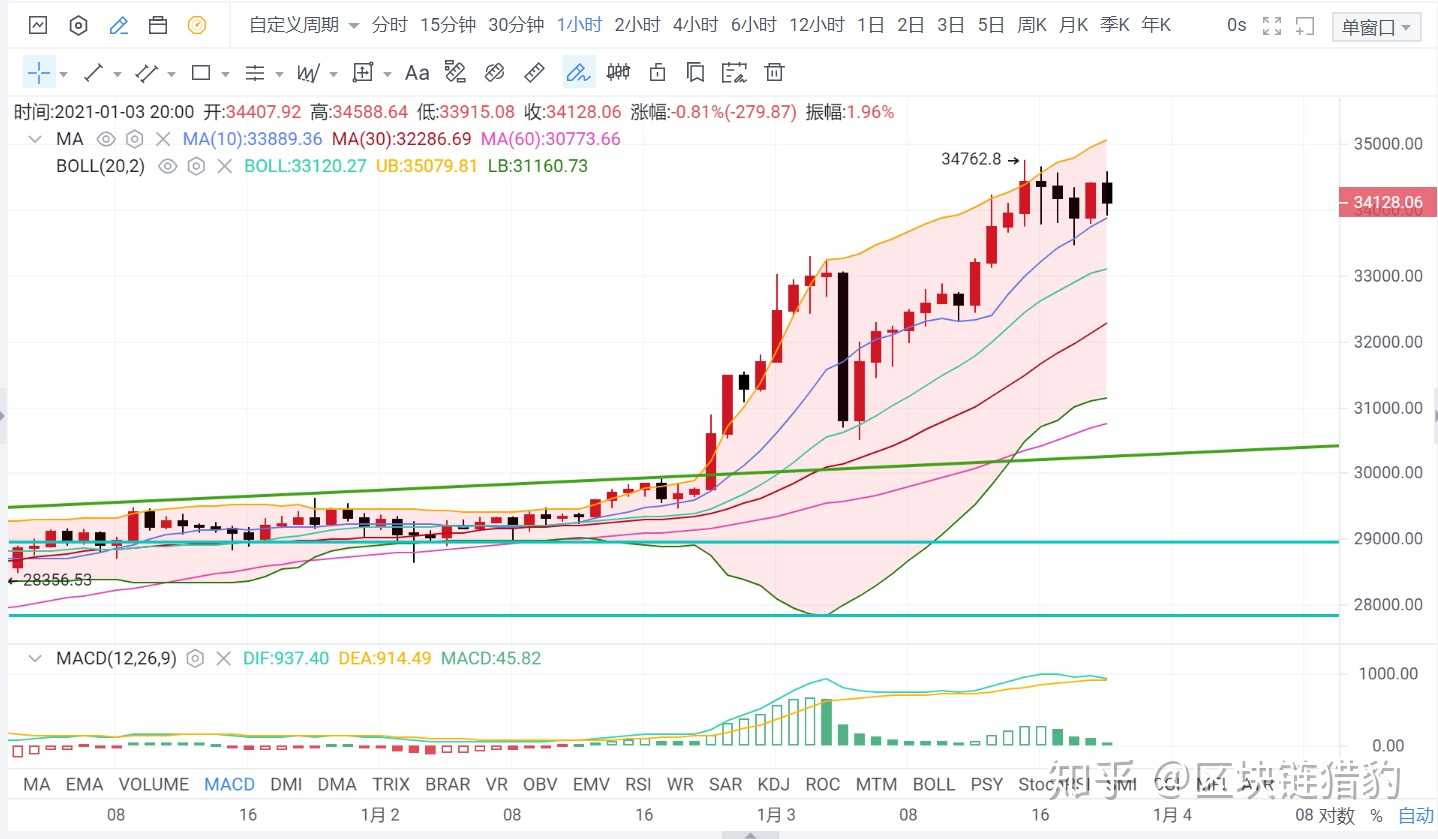Expand horizontal levels tool dropdown arrow
1438x839 pixels.
280,74
